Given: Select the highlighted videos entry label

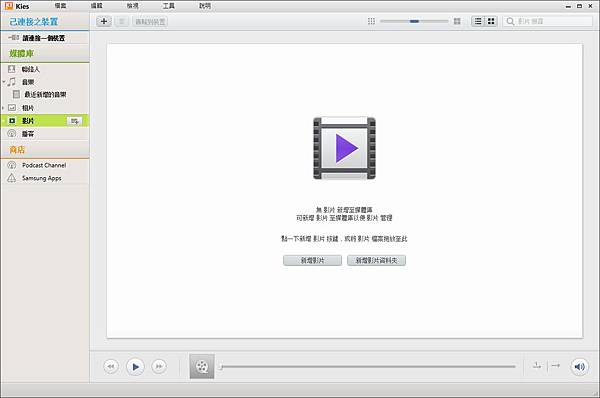Looking at the screenshot, I should [x=28, y=121].
